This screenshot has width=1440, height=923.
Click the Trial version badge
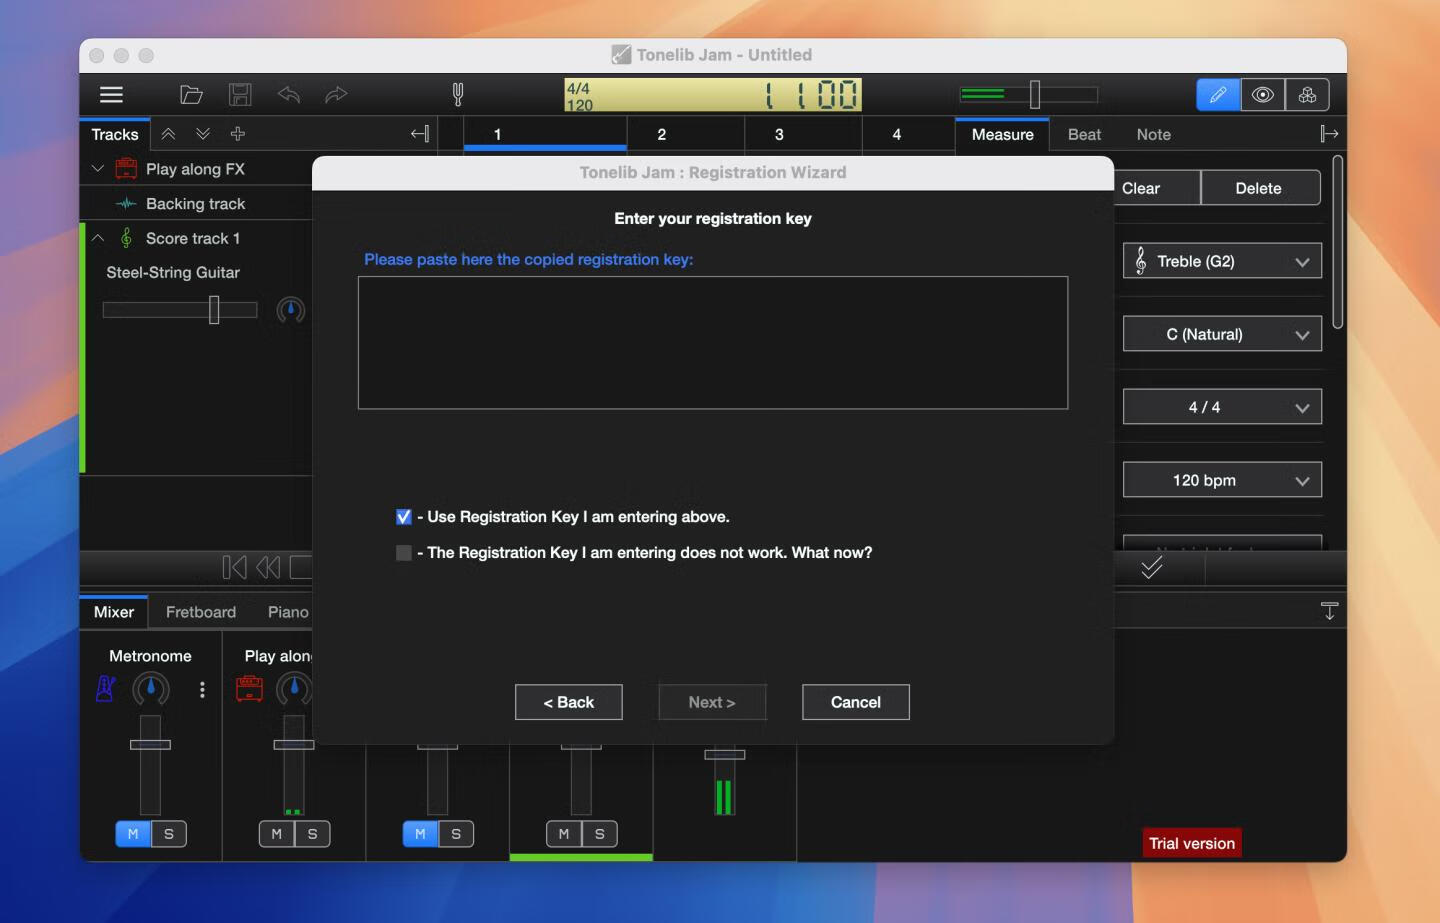tap(1192, 843)
